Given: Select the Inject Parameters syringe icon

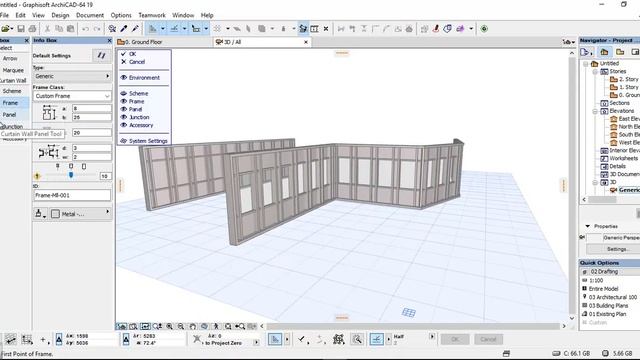Looking at the screenshot, I should tap(135, 29).
